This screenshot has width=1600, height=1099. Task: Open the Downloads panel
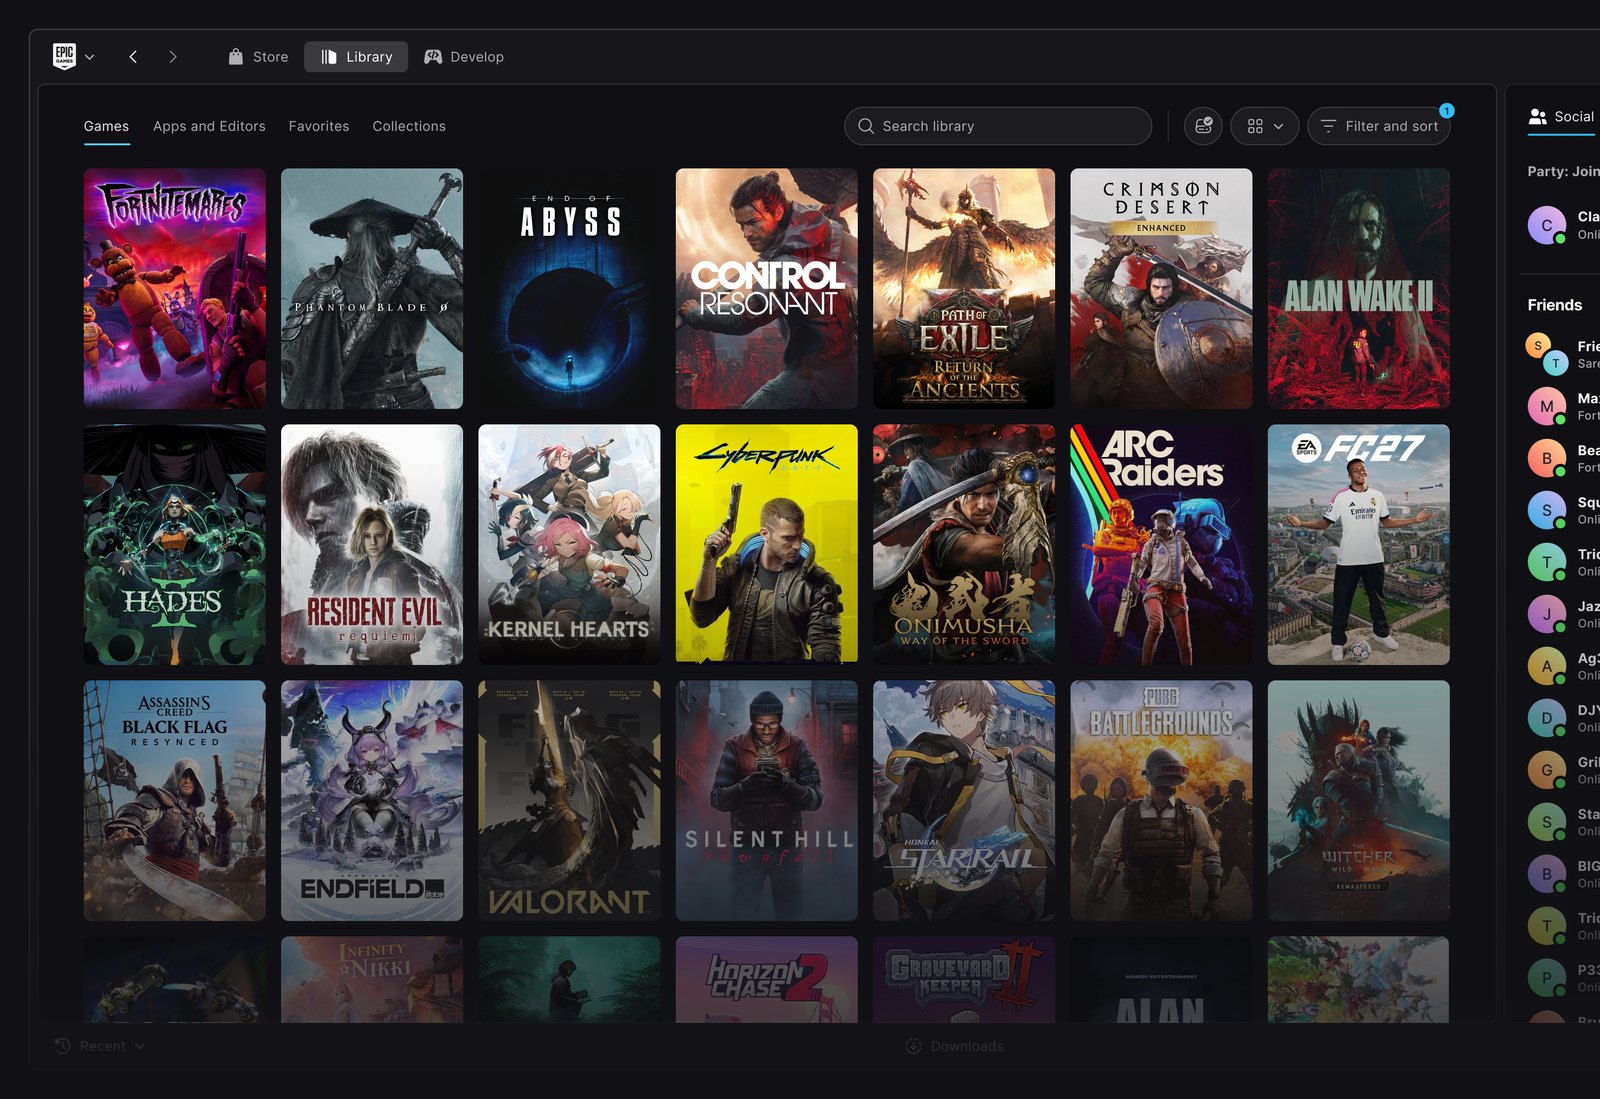click(954, 1046)
